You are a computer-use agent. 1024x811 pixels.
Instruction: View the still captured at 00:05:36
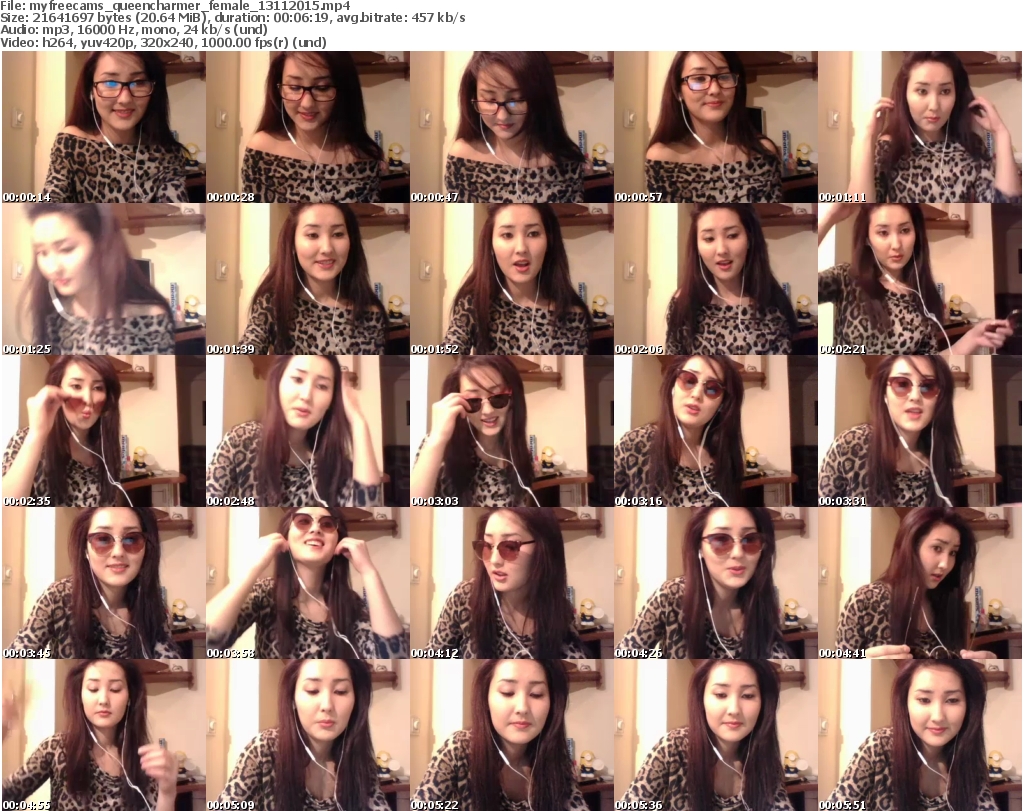pos(716,735)
